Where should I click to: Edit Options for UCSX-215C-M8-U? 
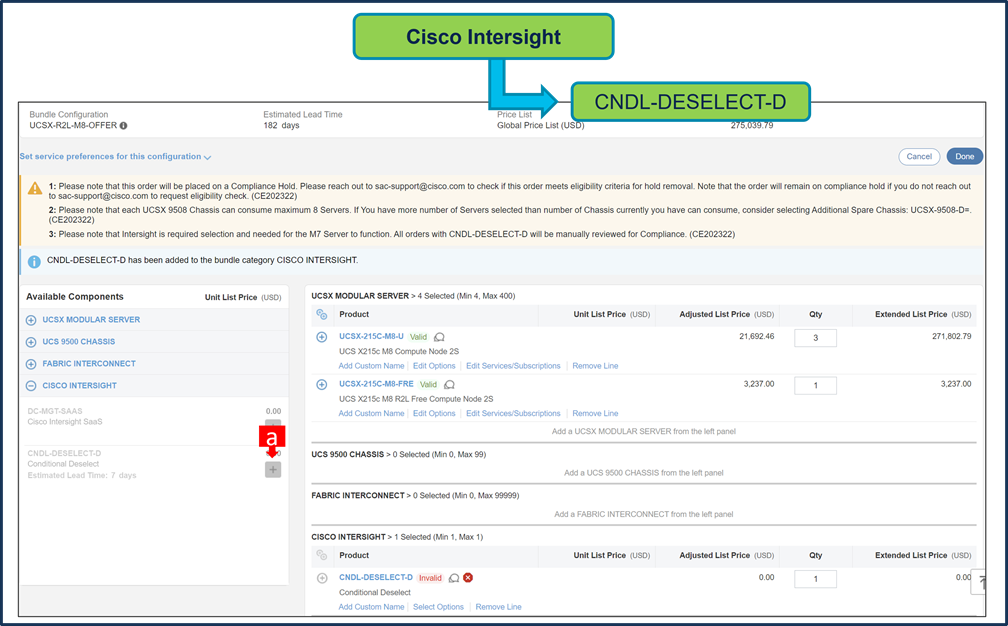pos(434,366)
